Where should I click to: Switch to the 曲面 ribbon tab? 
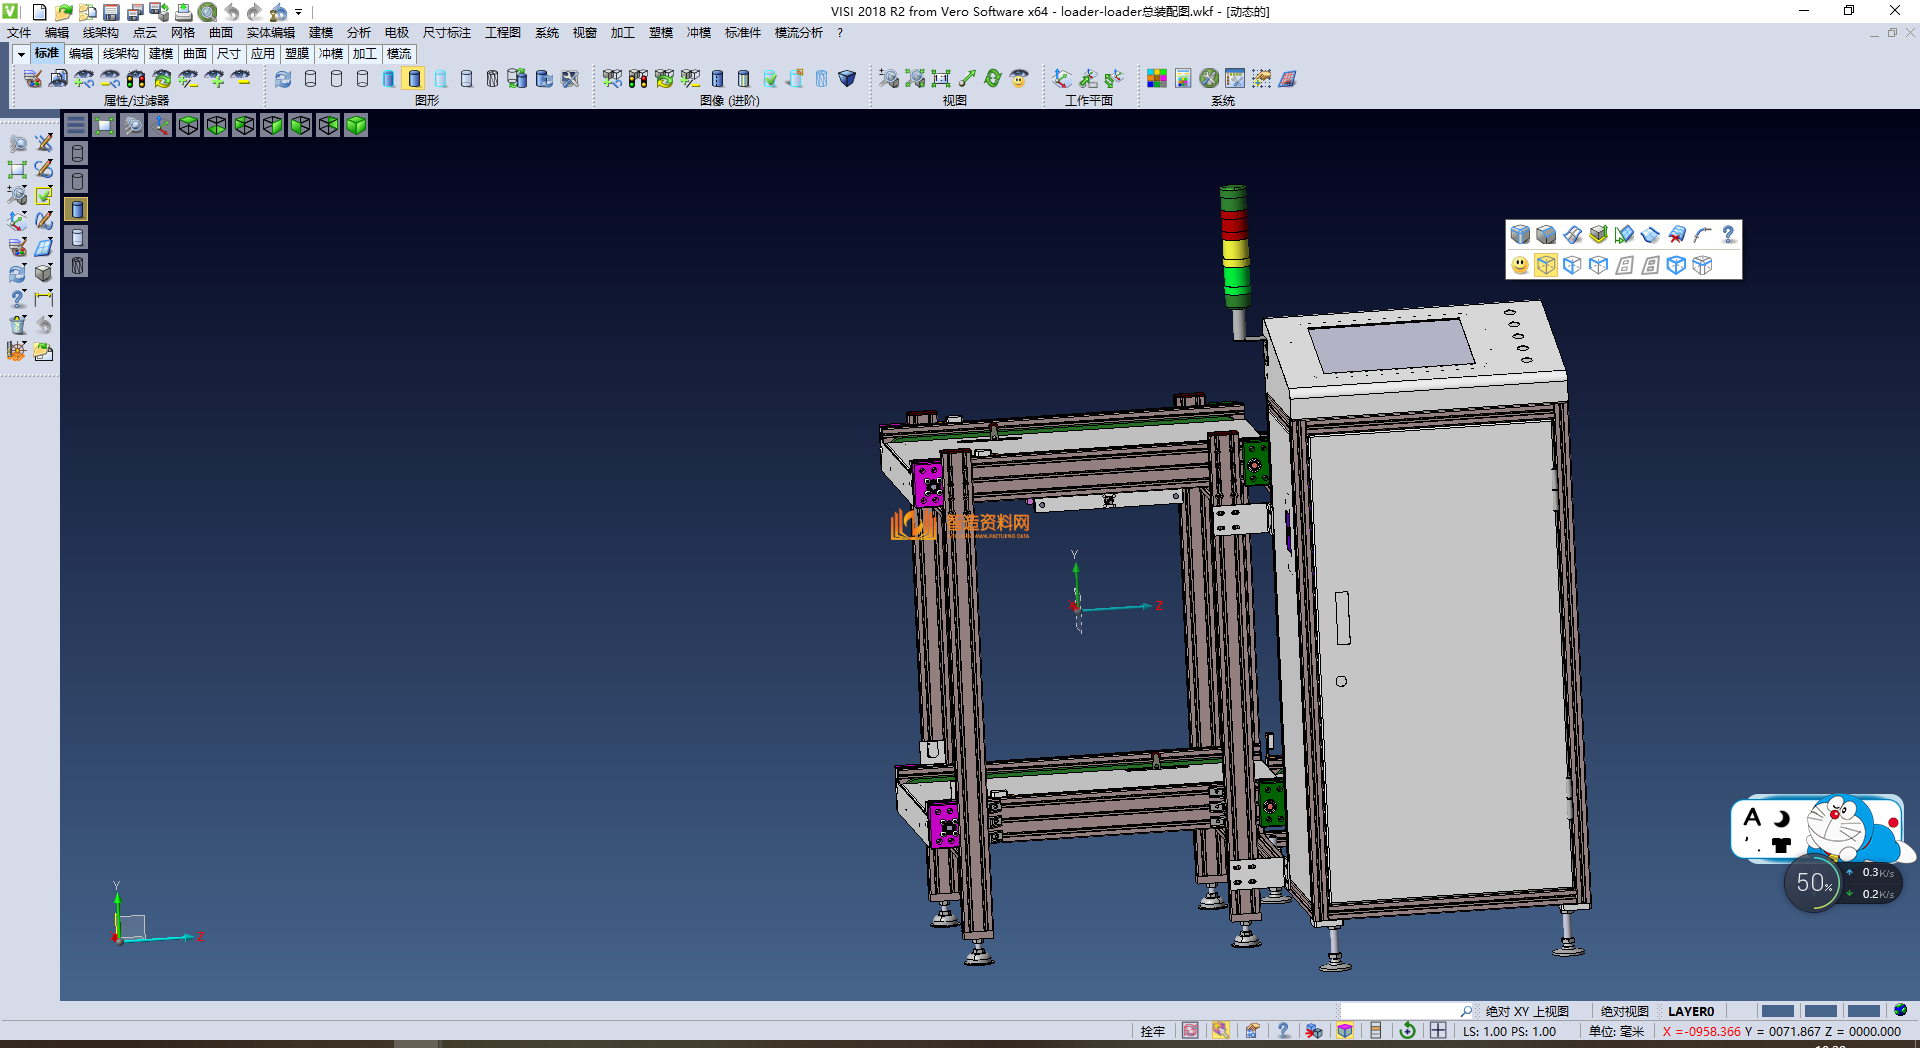(x=195, y=54)
